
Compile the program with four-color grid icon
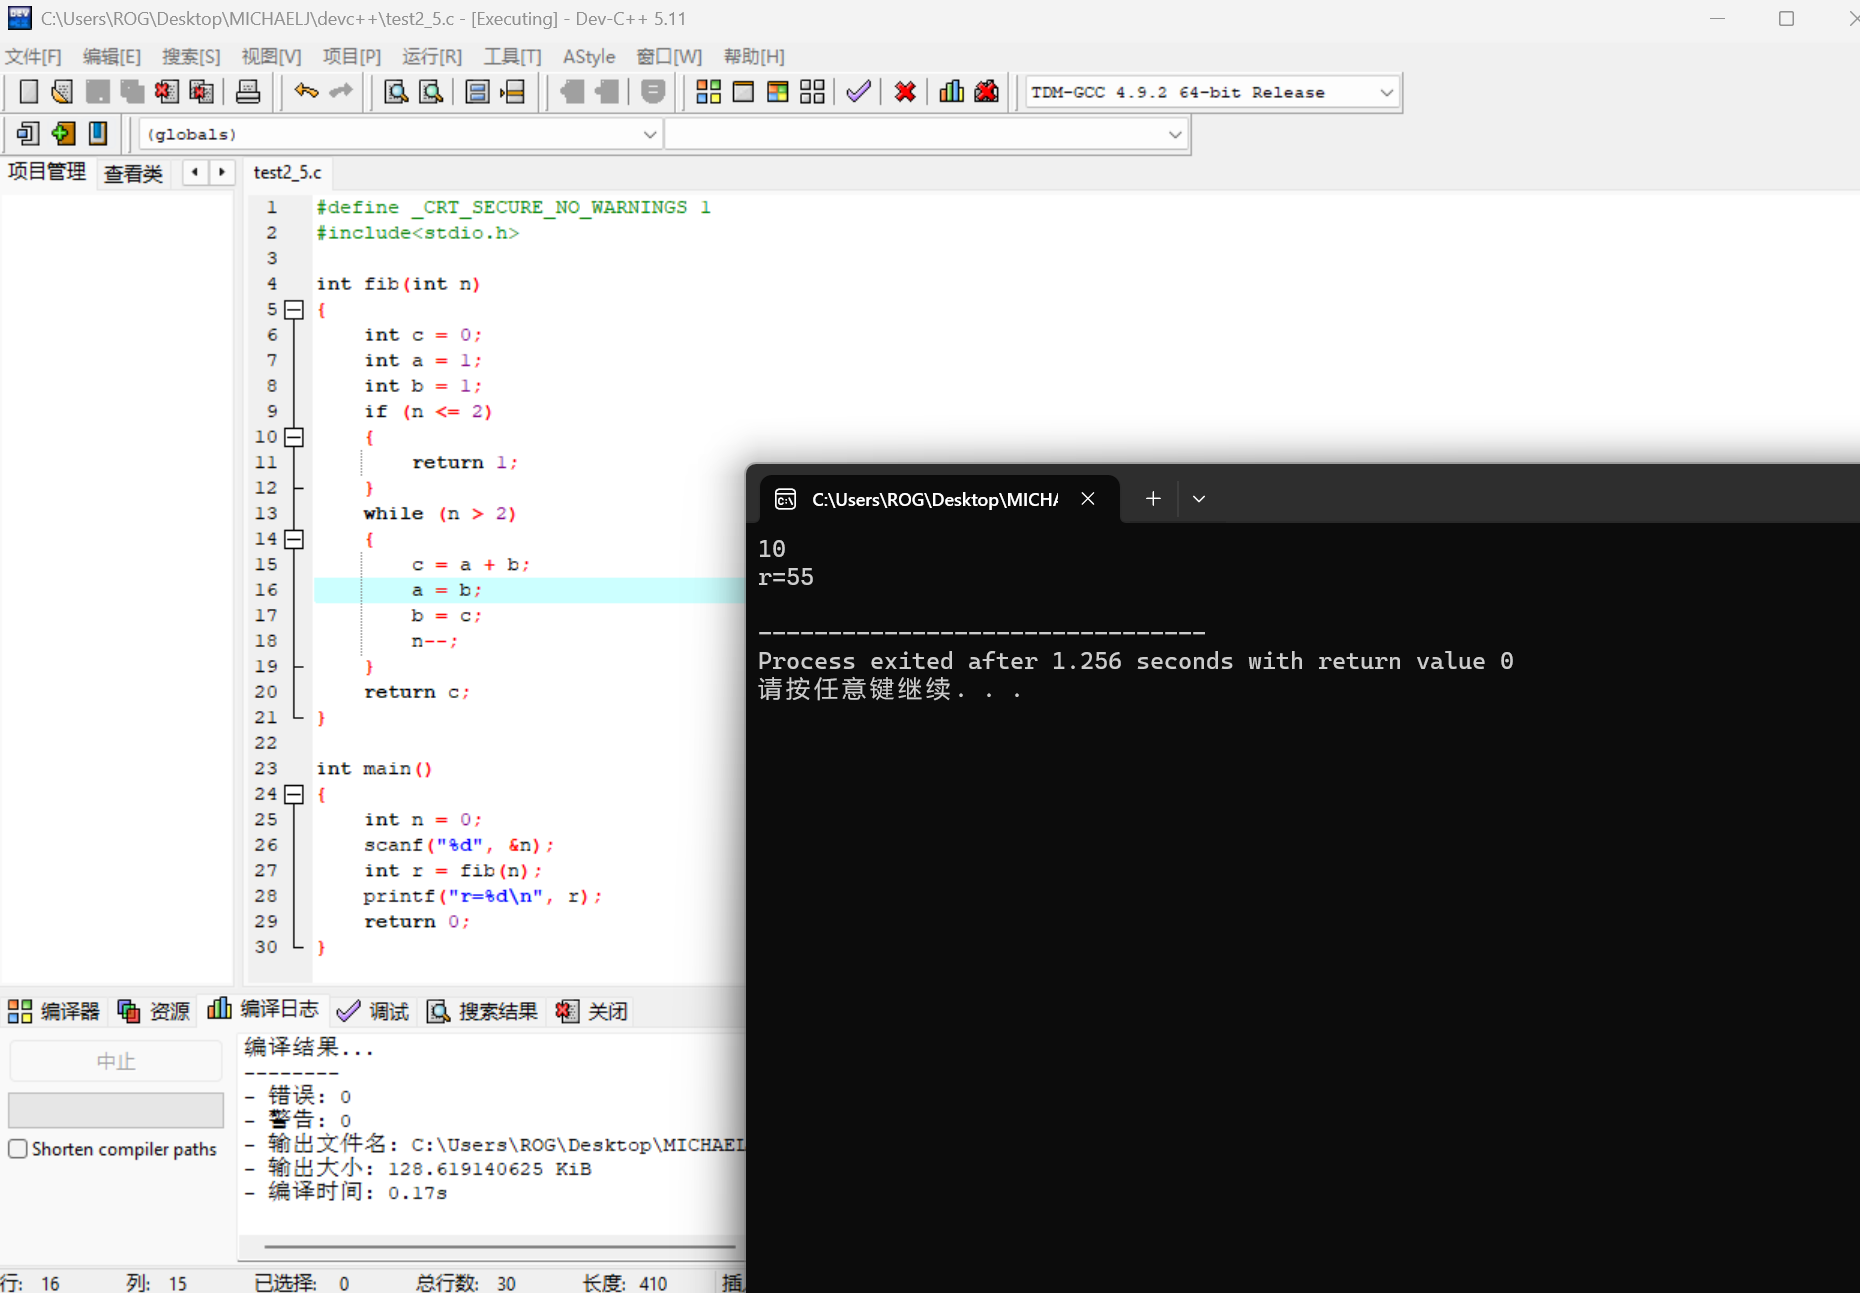coord(709,92)
